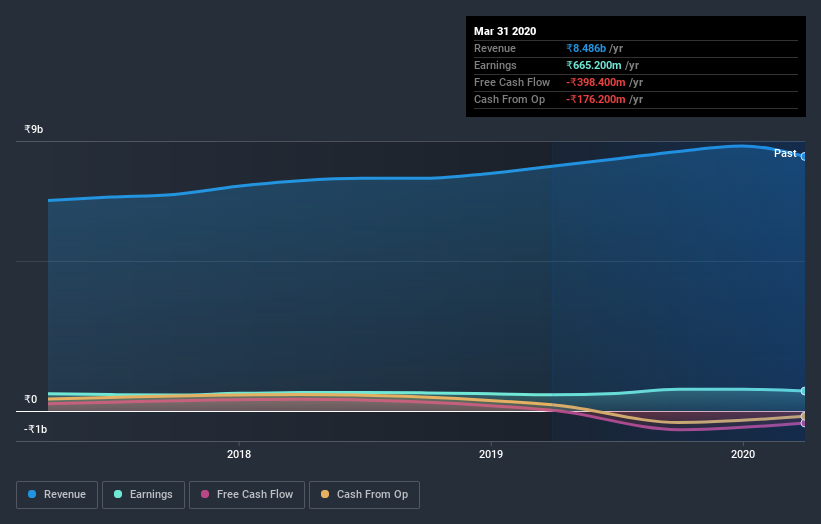The width and height of the screenshot is (821, 524).
Task: Click the Free Cash Flow label in tooltip
Action: (512, 82)
